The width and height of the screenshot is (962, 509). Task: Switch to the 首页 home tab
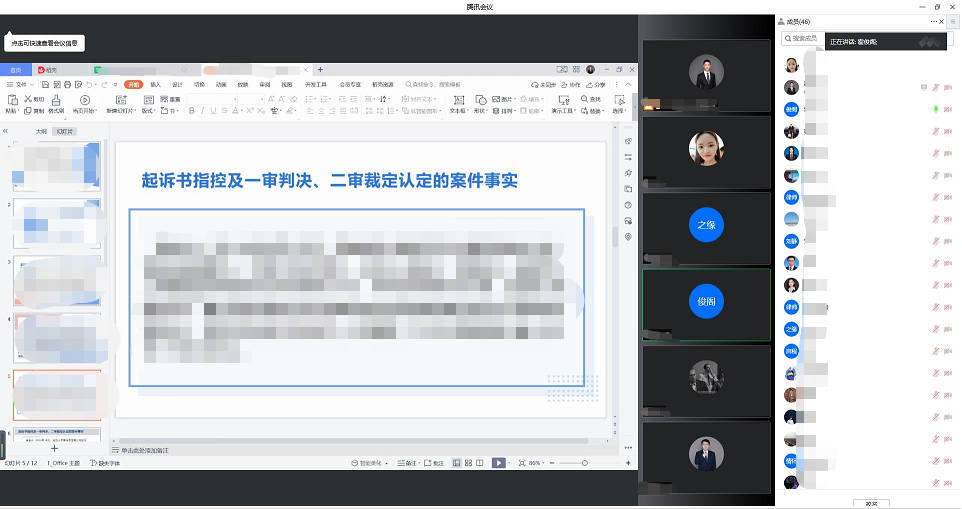[x=15, y=70]
